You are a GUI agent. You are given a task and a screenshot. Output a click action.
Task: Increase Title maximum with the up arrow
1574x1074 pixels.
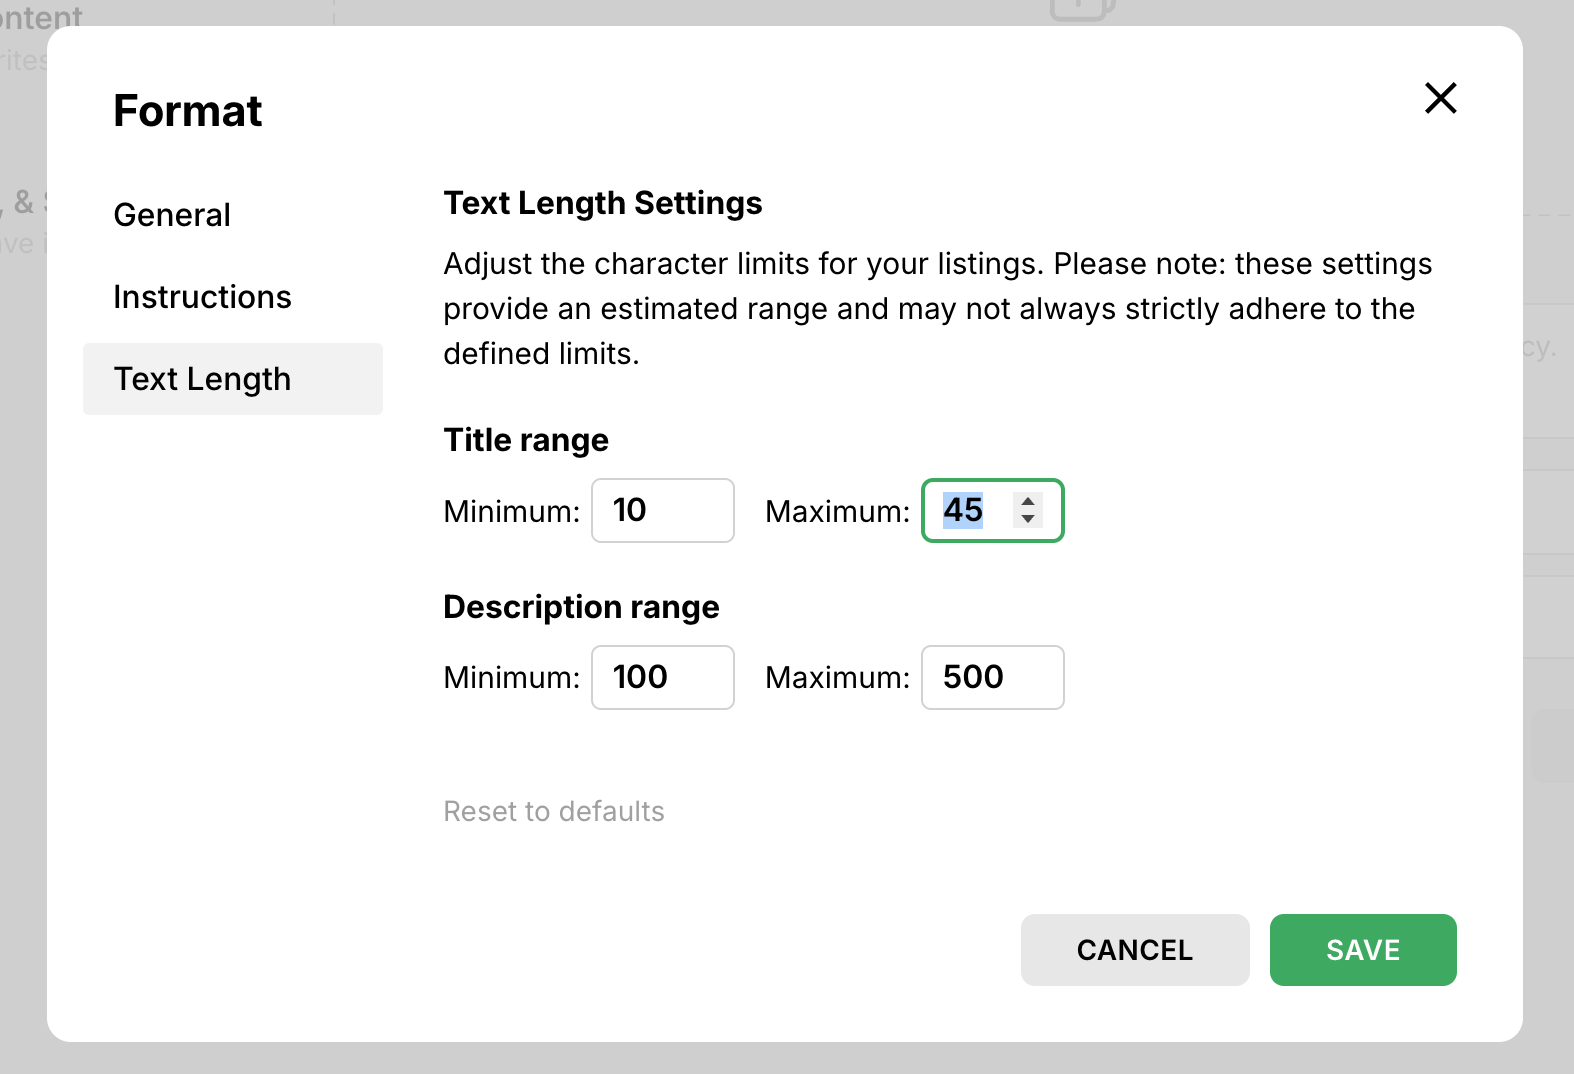(x=1028, y=502)
